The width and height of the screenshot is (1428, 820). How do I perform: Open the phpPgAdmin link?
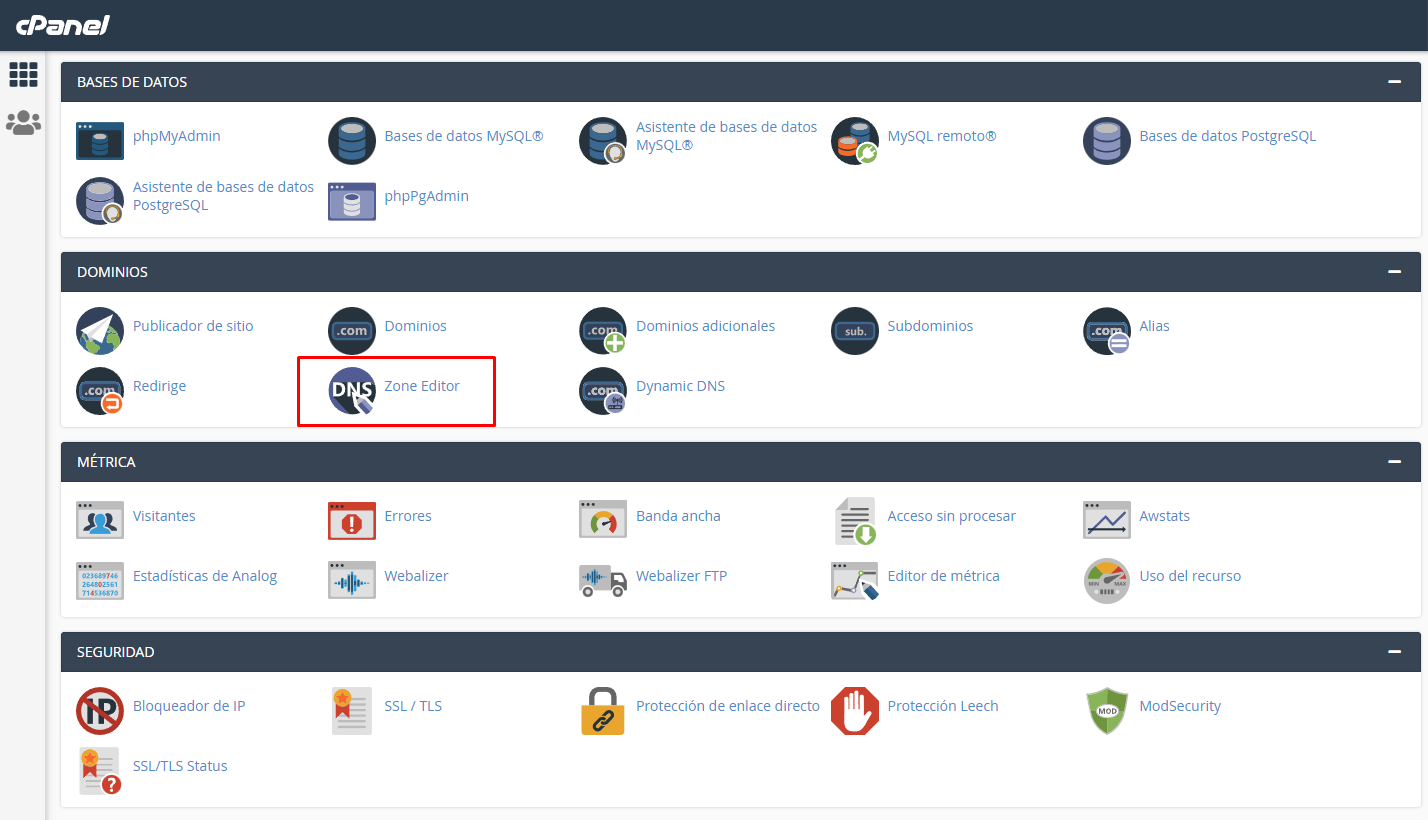[427, 196]
